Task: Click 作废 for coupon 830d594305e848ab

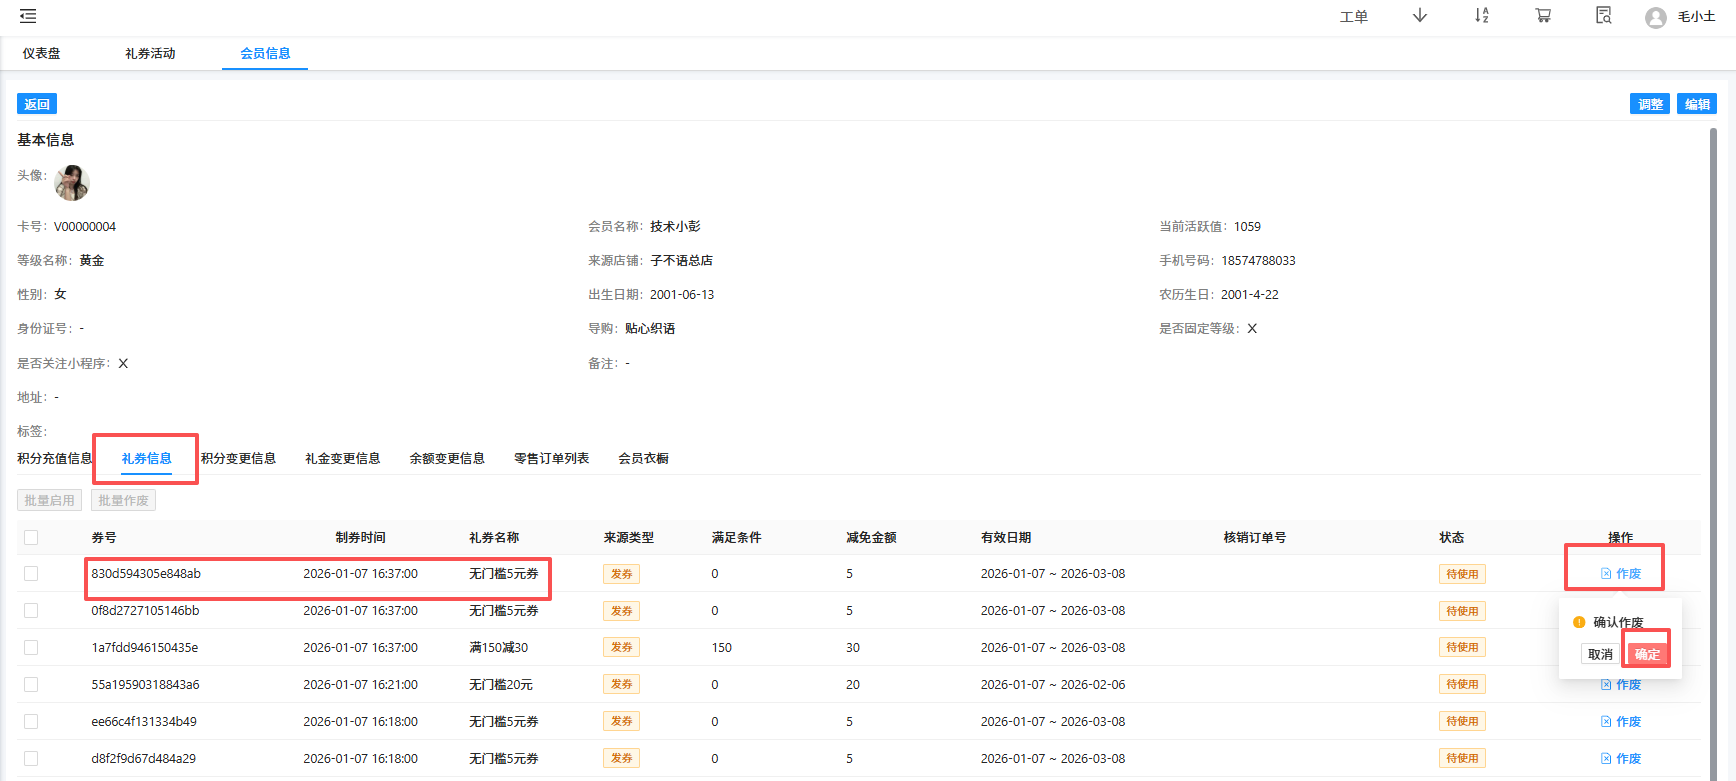Action: pyautogui.click(x=1621, y=574)
